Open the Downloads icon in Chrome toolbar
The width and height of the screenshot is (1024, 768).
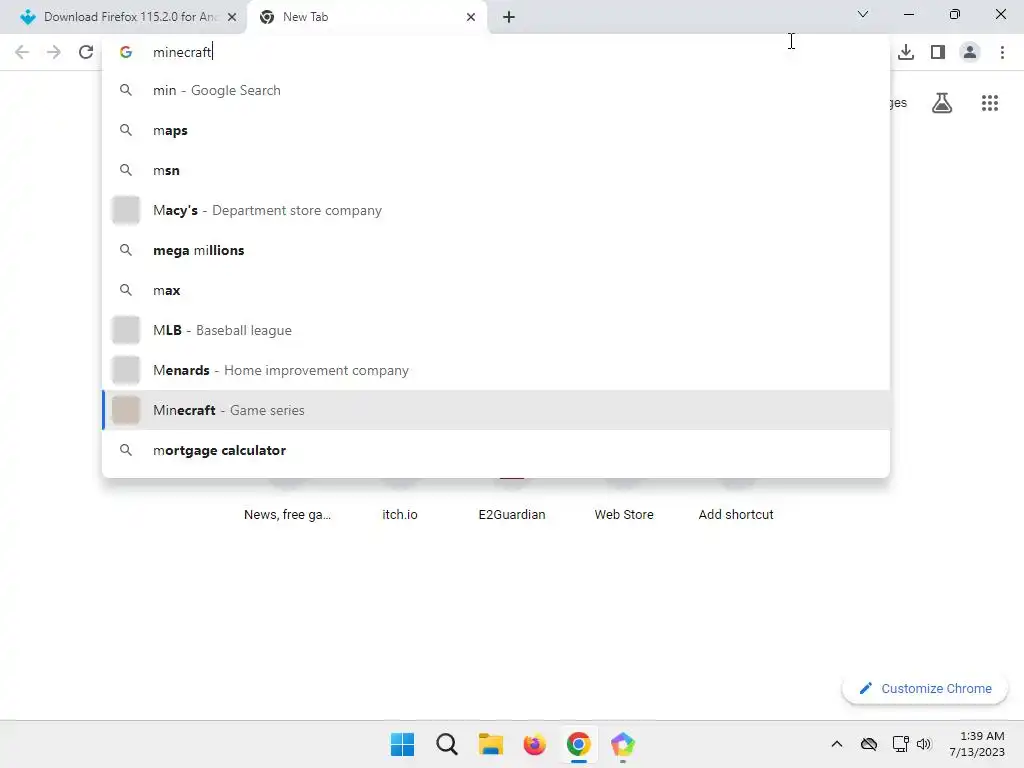[906, 52]
